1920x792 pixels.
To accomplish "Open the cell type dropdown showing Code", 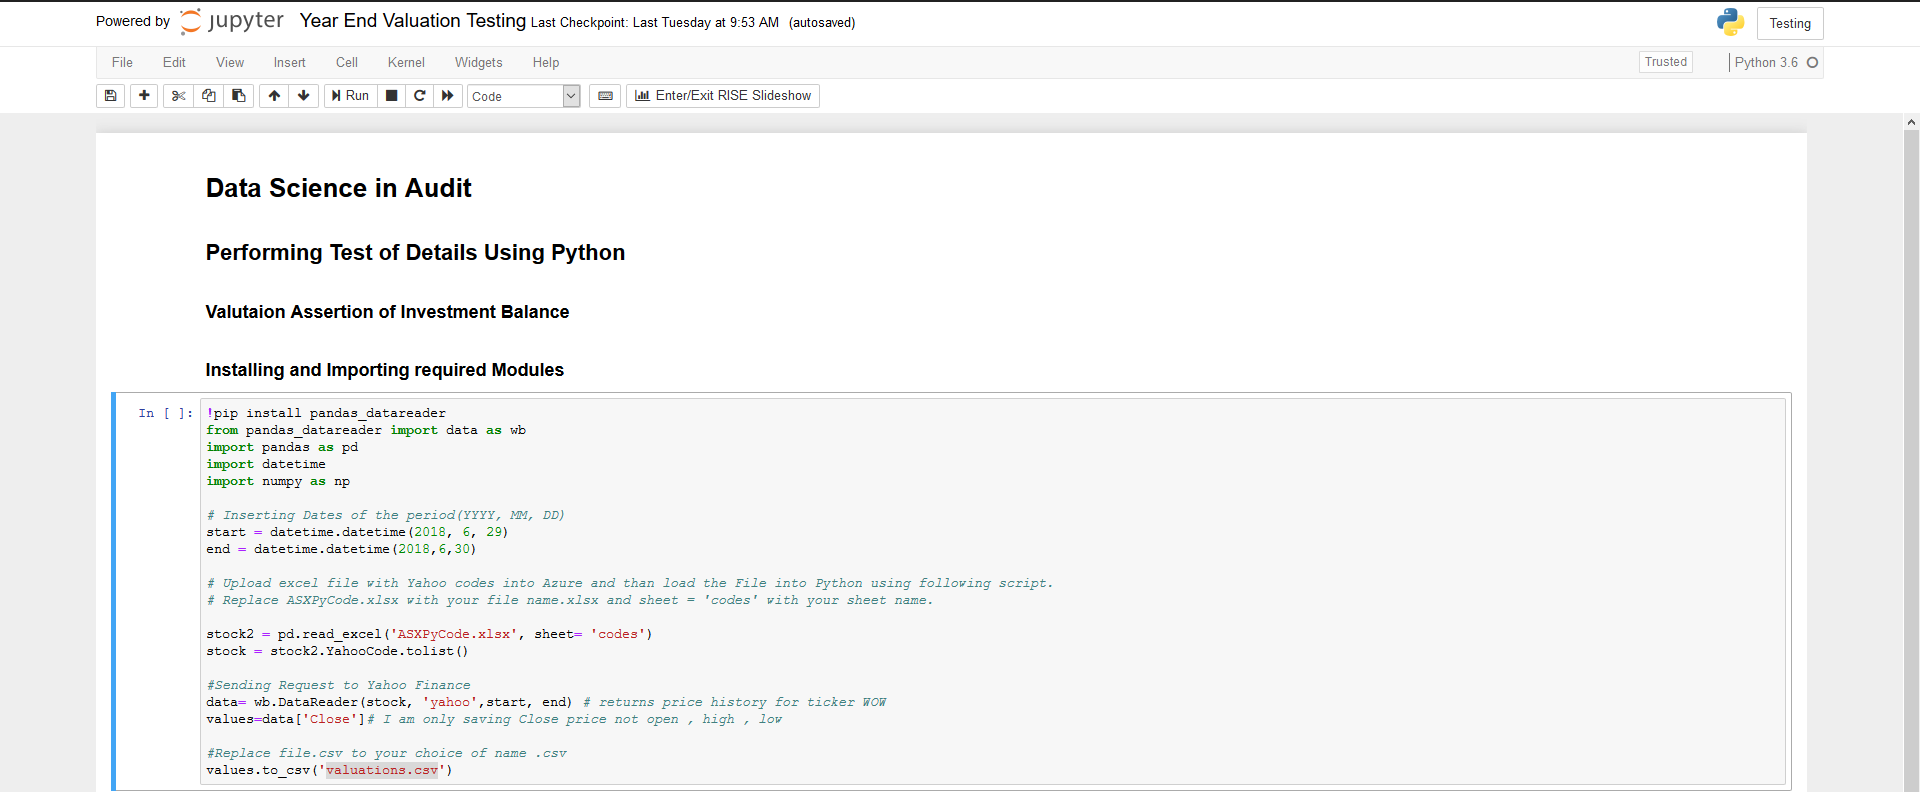I will (x=523, y=96).
